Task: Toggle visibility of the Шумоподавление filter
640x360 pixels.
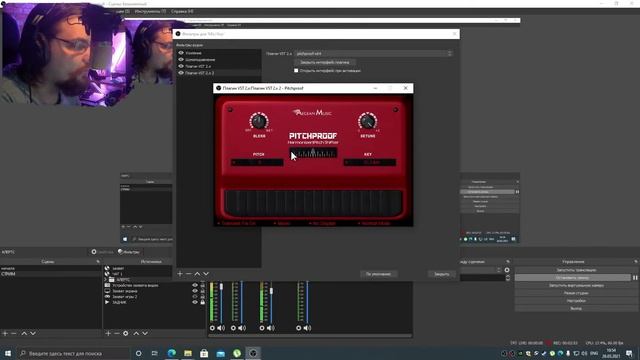Action: [181, 60]
